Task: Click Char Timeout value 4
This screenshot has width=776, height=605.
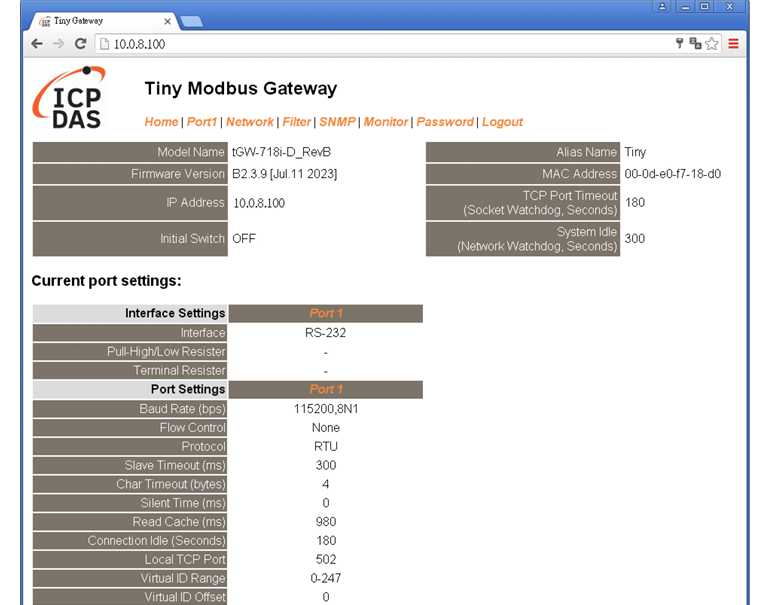Action: coord(326,484)
